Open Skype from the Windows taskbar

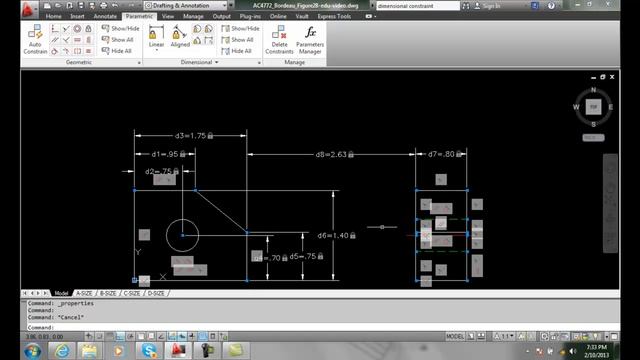click(149, 351)
